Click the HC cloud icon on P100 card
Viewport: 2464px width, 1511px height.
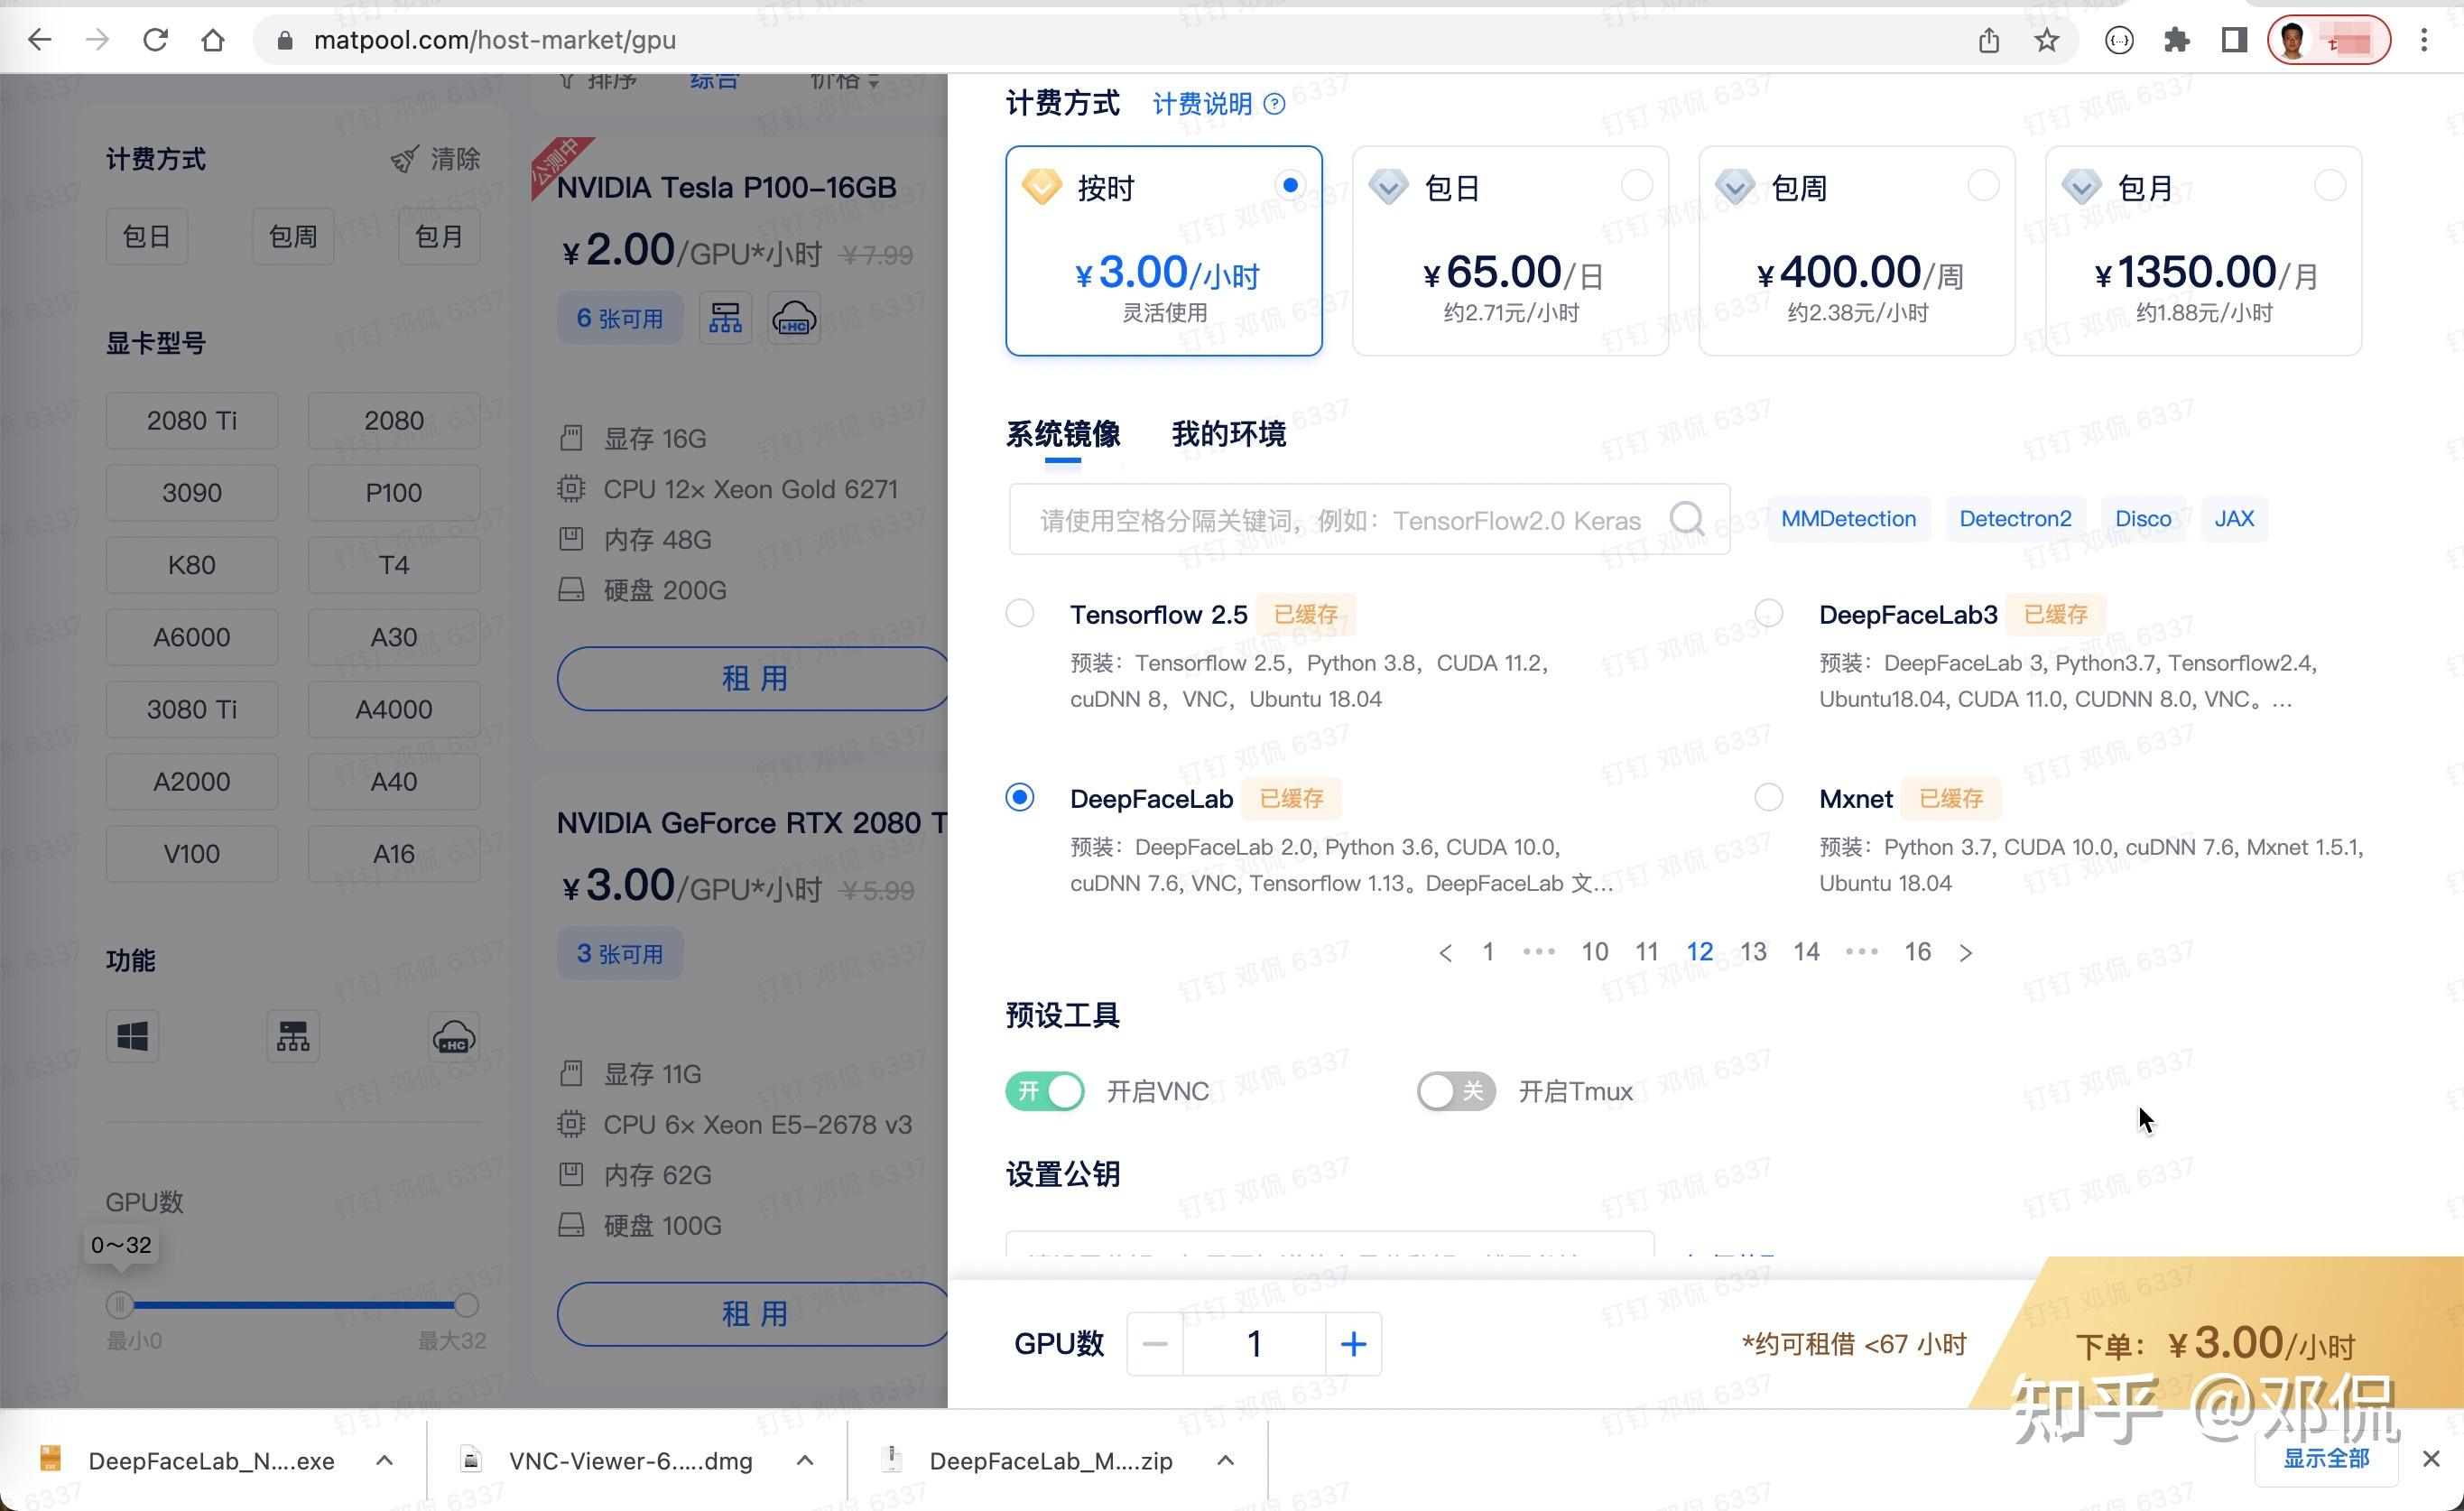click(794, 318)
